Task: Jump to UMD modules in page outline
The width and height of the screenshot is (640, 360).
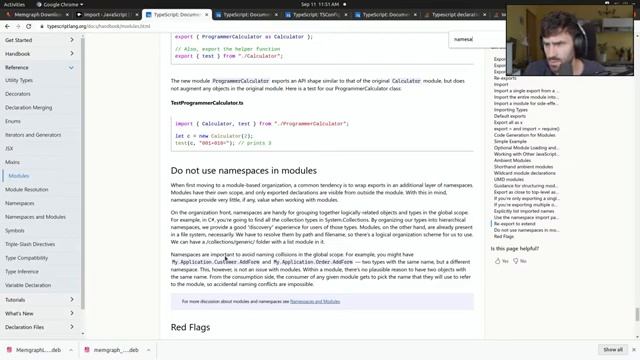Action: [x=509, y=179]
